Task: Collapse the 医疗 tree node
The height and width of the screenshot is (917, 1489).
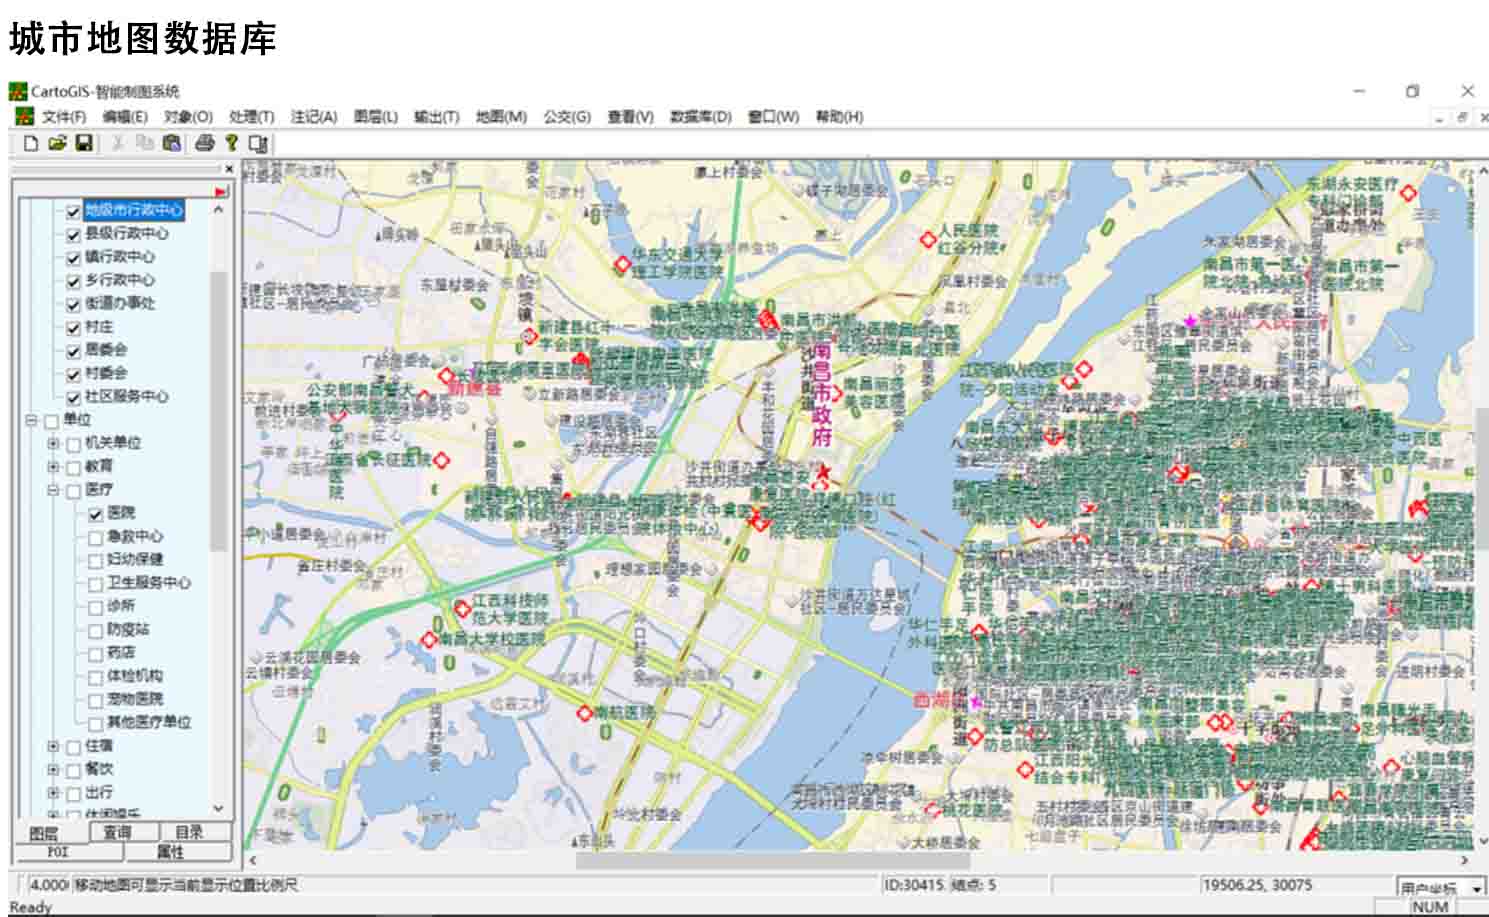Action: [x=53, y=490]
